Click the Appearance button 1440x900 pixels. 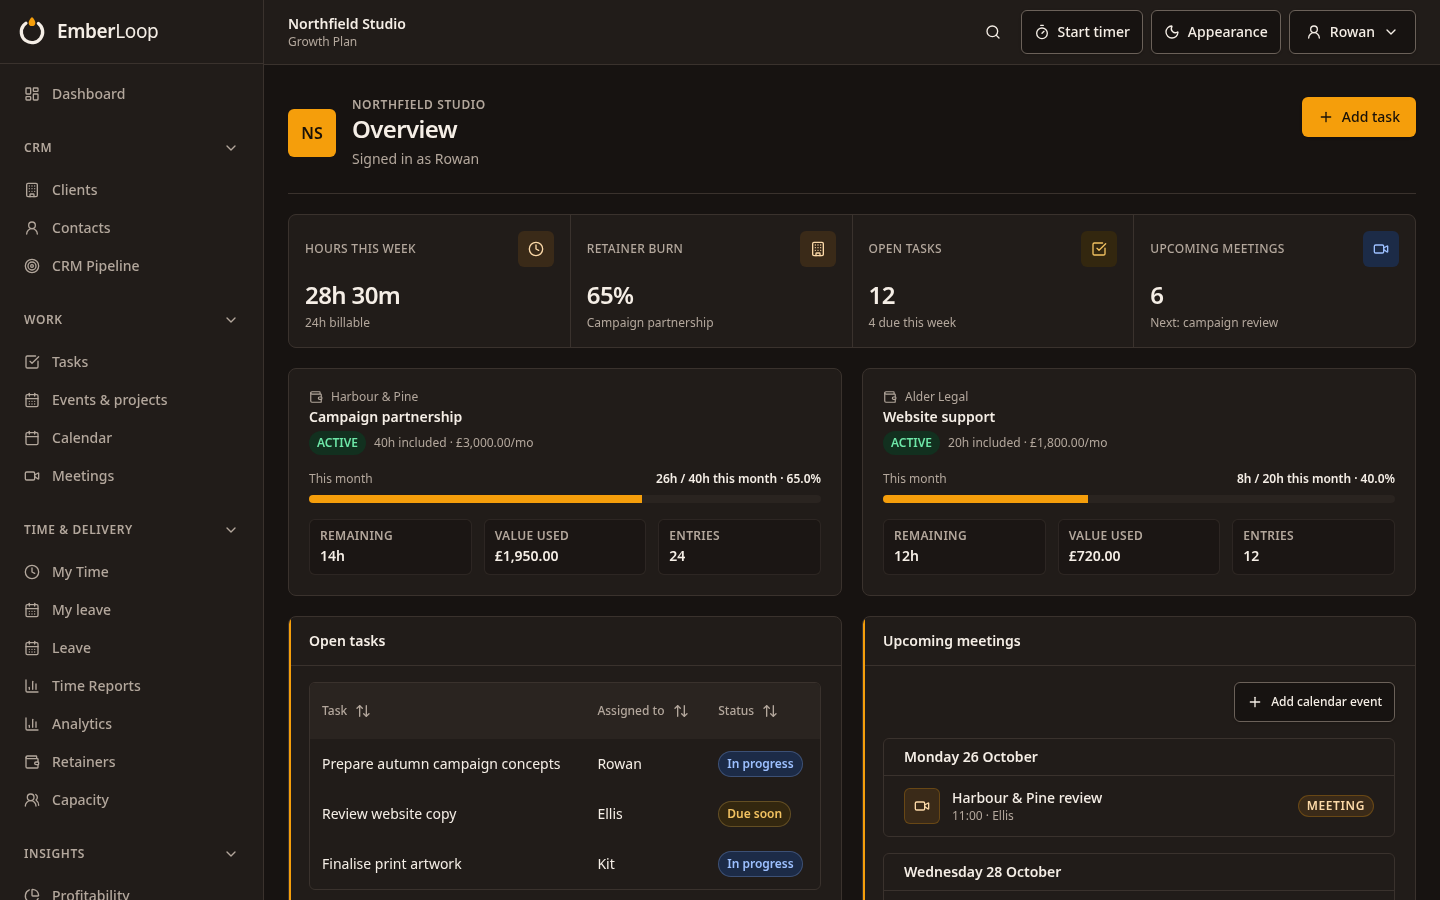[1216, 32]
